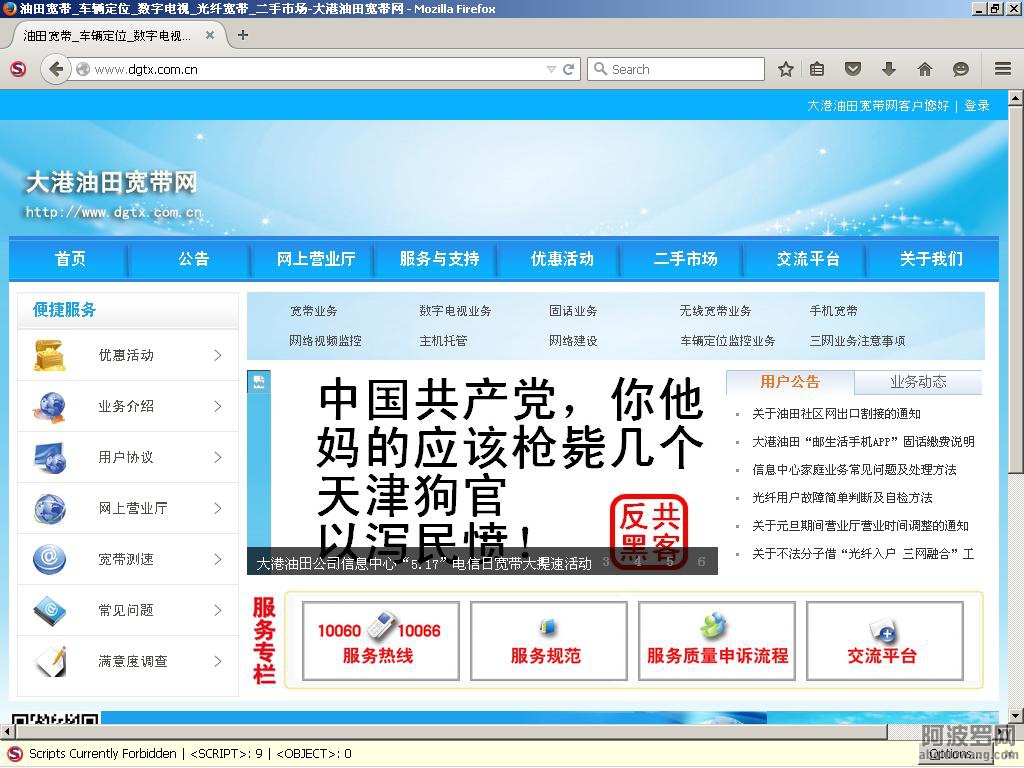Bookmark this page with the star icon

[x=786, y=69]
